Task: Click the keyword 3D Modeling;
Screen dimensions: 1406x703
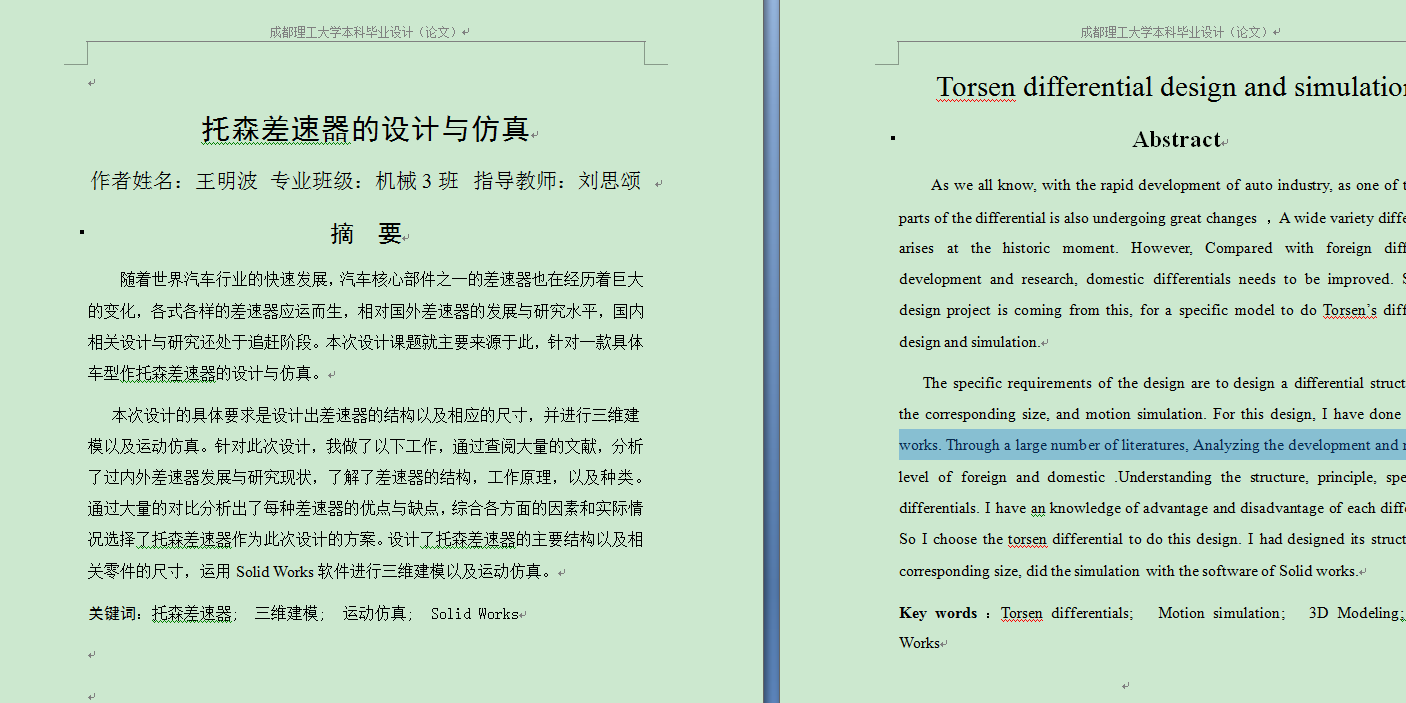Action: 1356,613
